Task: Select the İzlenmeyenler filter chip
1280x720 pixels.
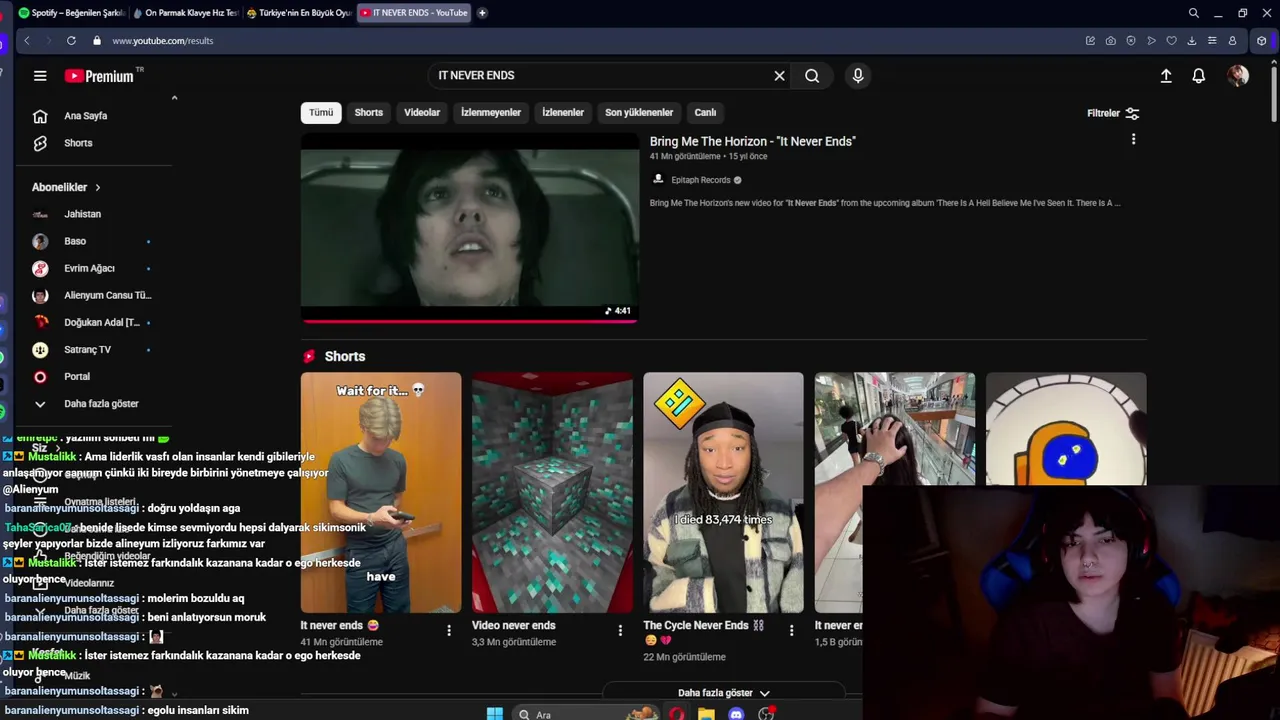Action: point(491,113)
